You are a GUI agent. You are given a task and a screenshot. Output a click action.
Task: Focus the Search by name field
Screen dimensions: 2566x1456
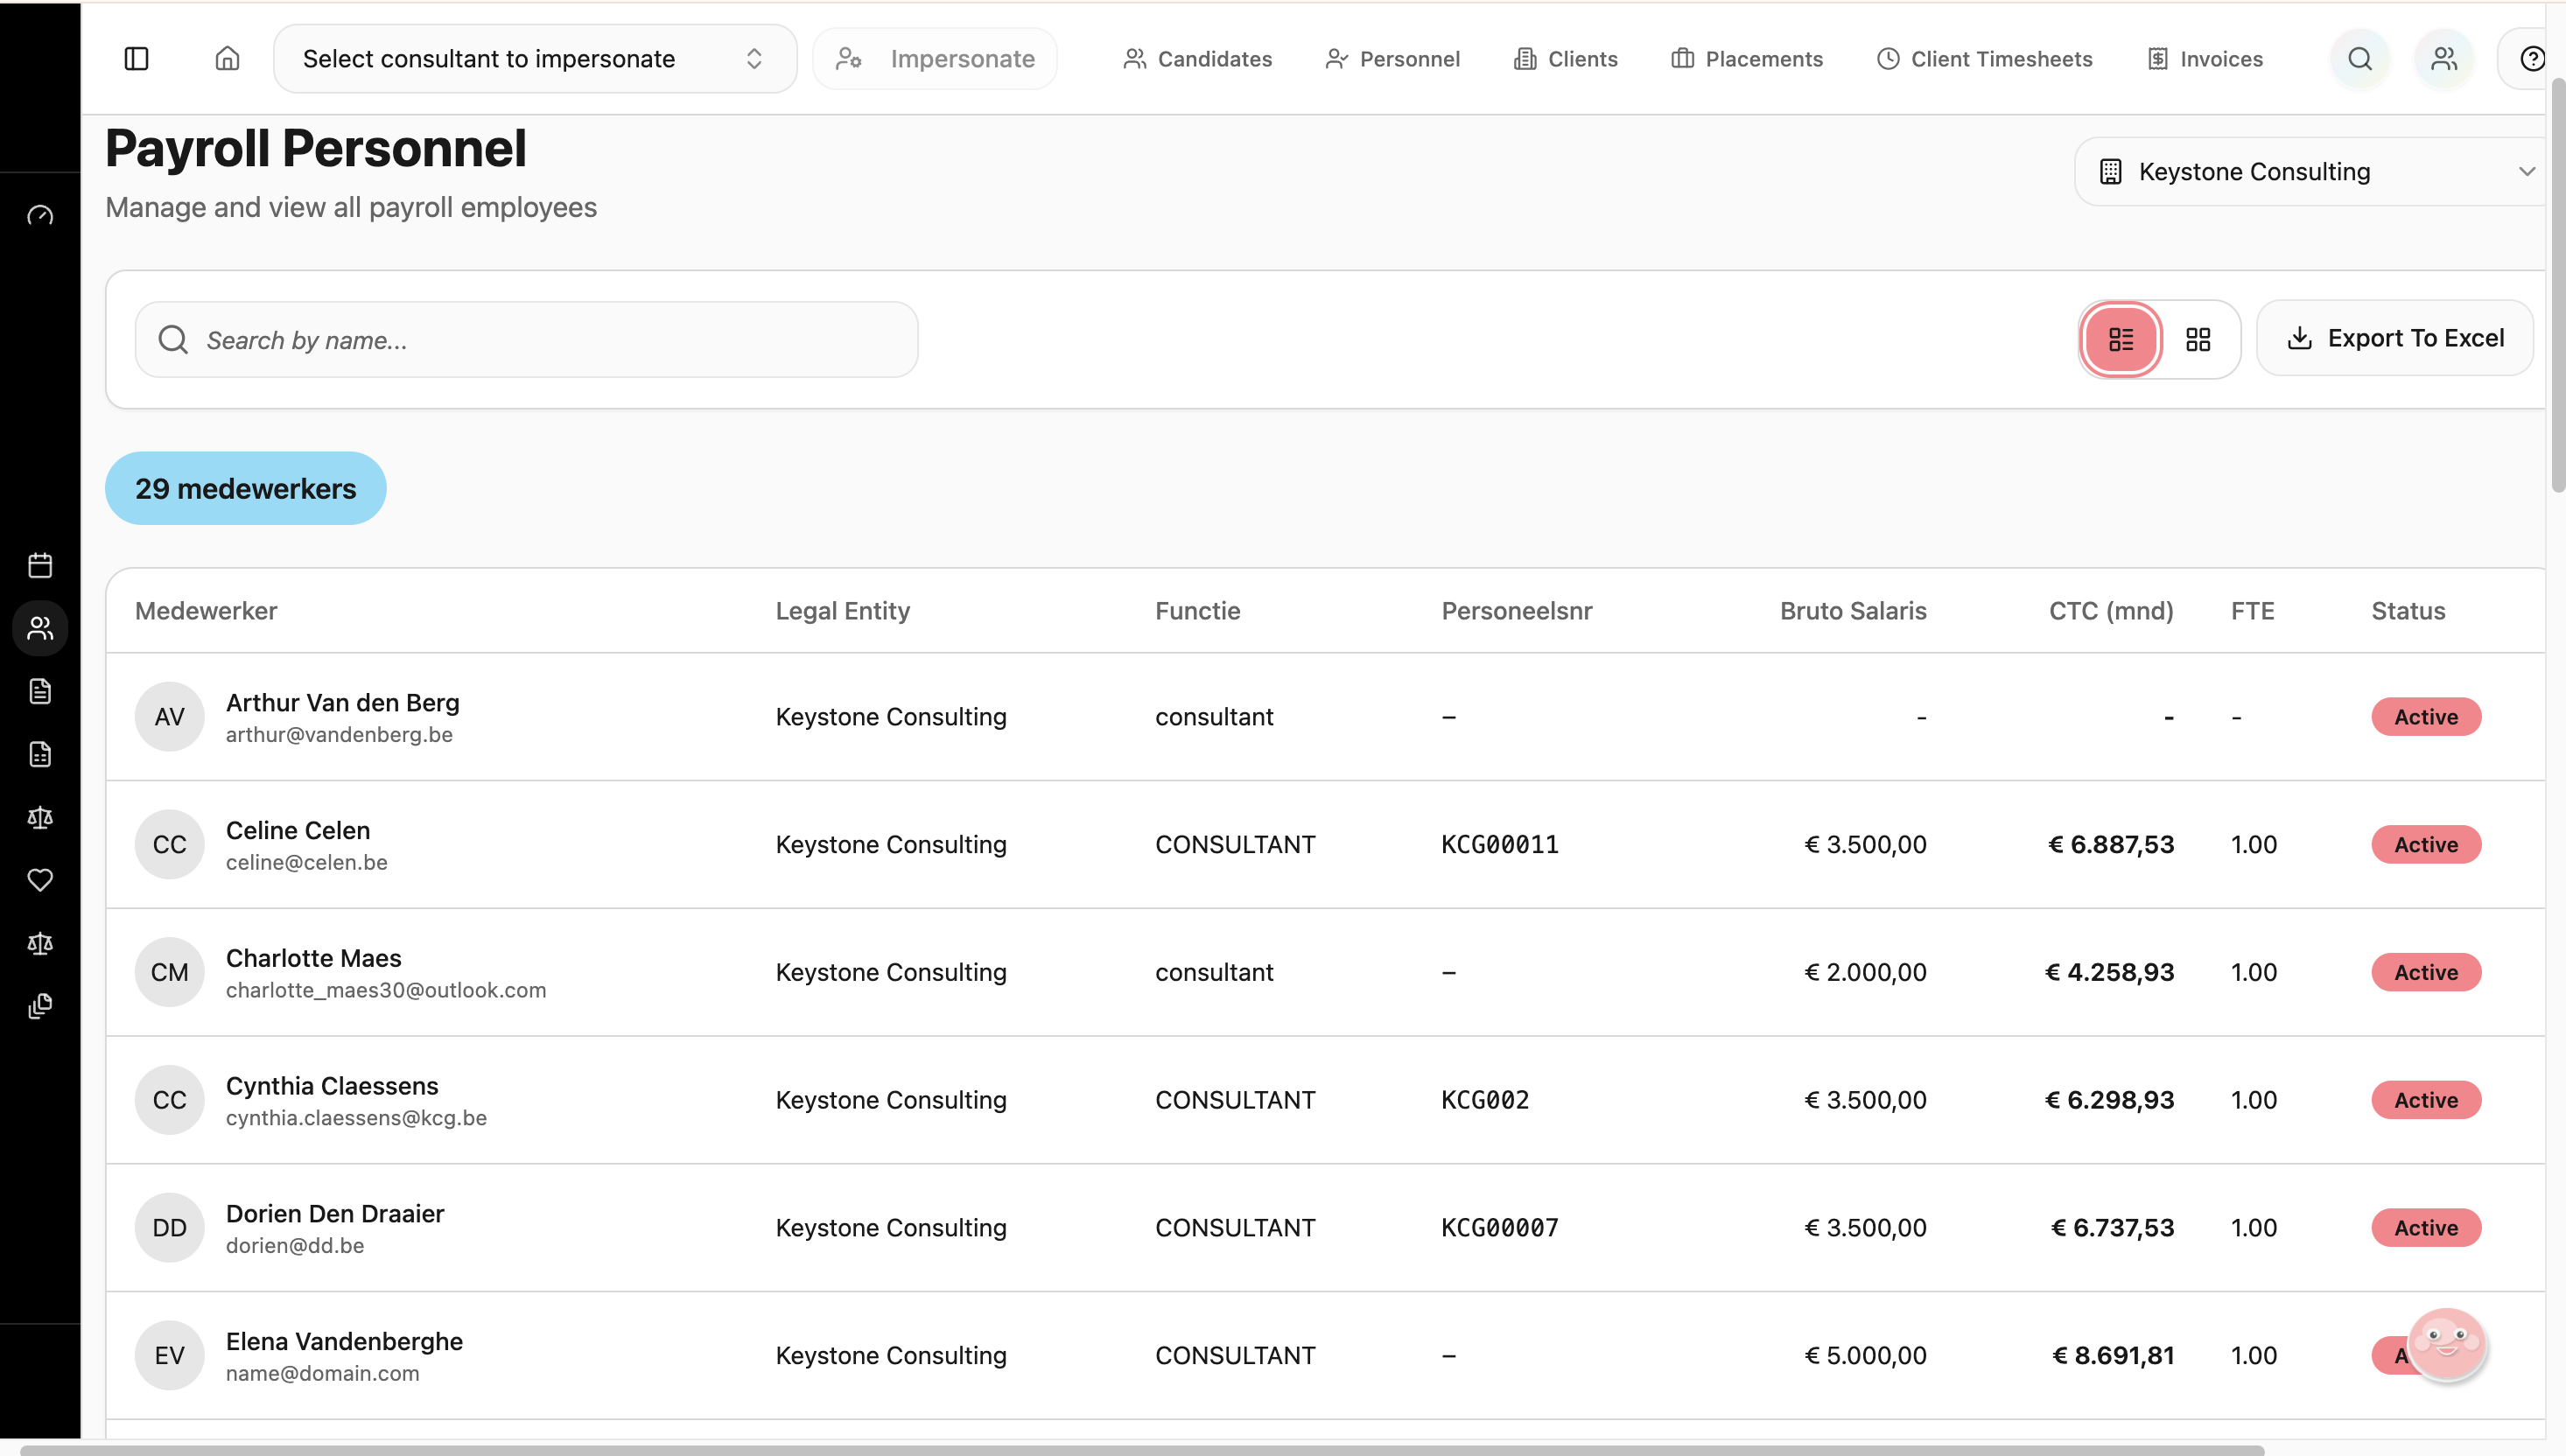click(x=527, y=340)
